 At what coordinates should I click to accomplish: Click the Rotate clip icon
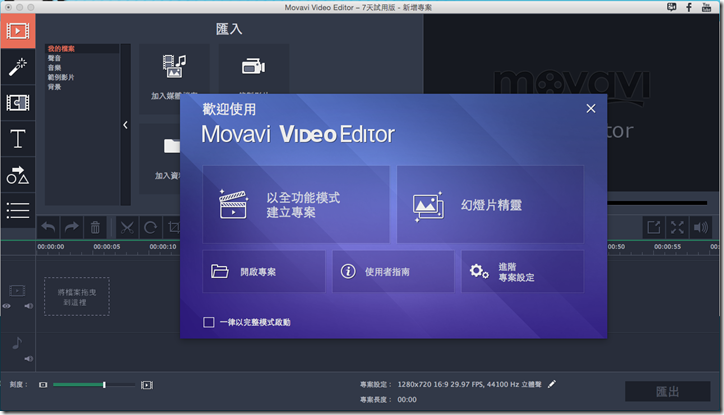point(151,227)
